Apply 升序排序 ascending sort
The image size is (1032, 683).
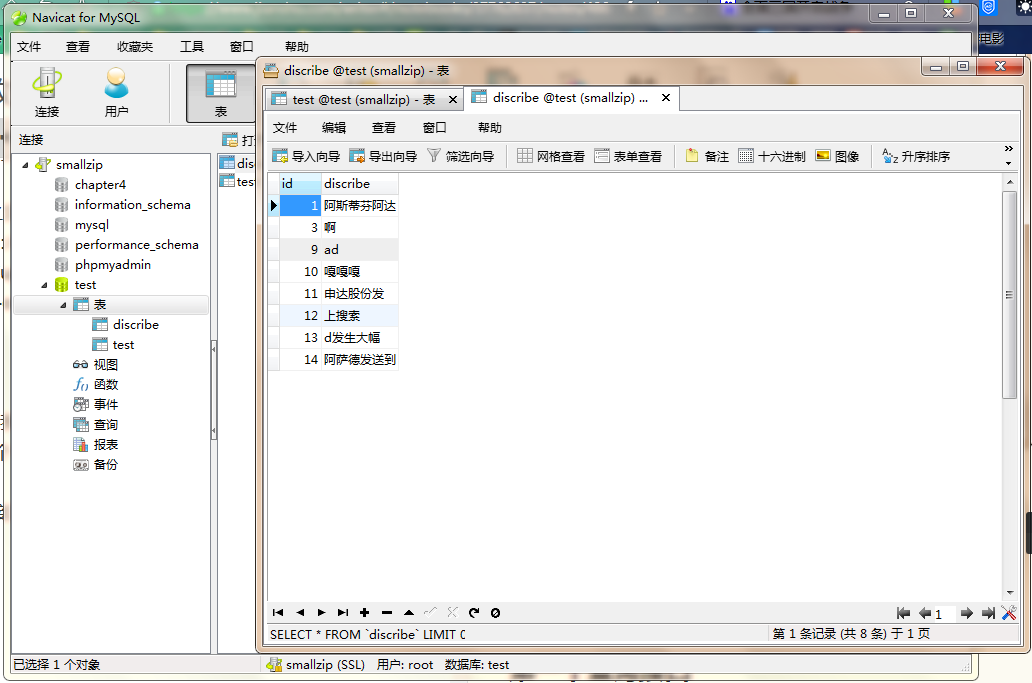coord(916,157)
